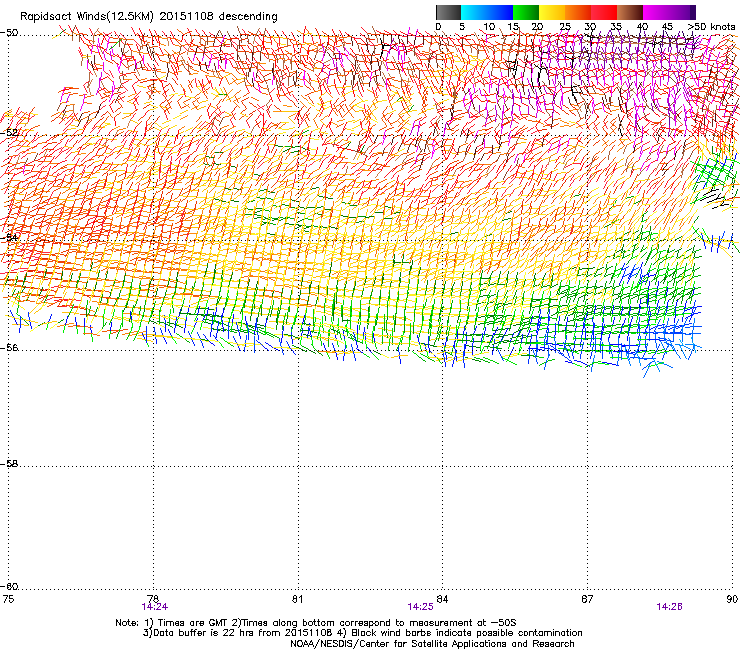Viewport: 740px width, 650px height.
Task: Click the legend label '35'
Action: (x=616, y=27)
